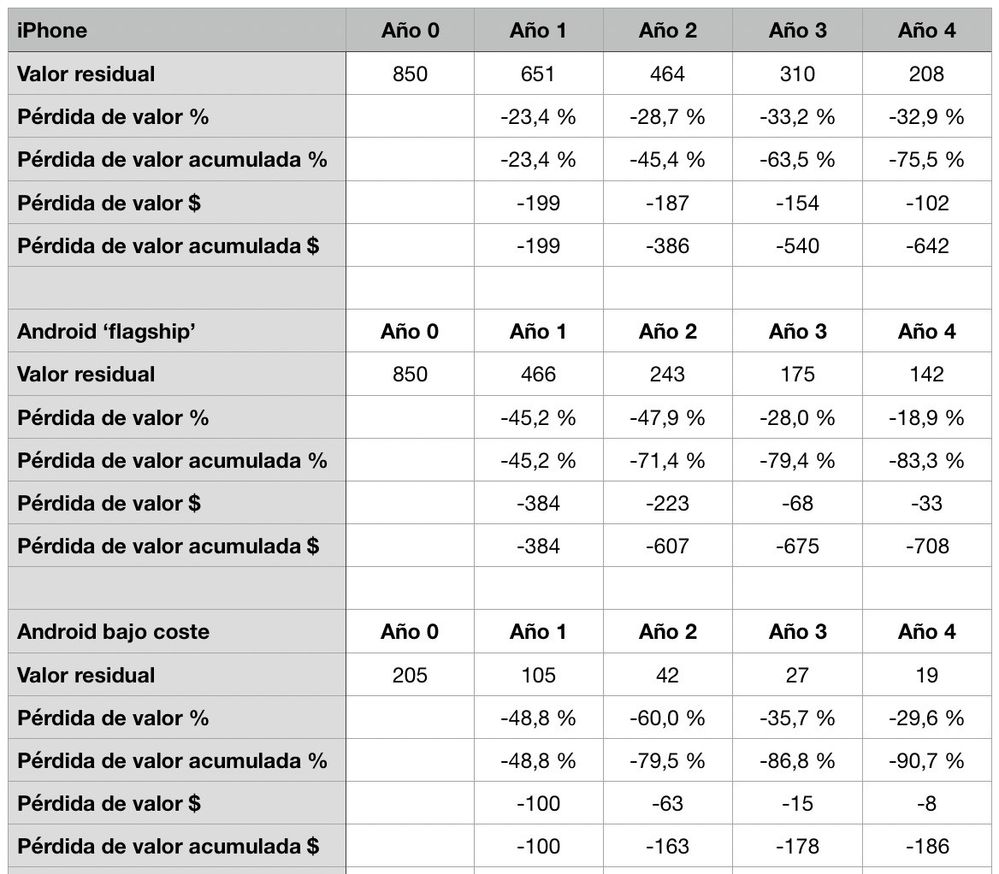Viewport: 999px width, 874px height.
Task: Click the iPhone cell showing -28,7 %
Action: coord(667,117)
